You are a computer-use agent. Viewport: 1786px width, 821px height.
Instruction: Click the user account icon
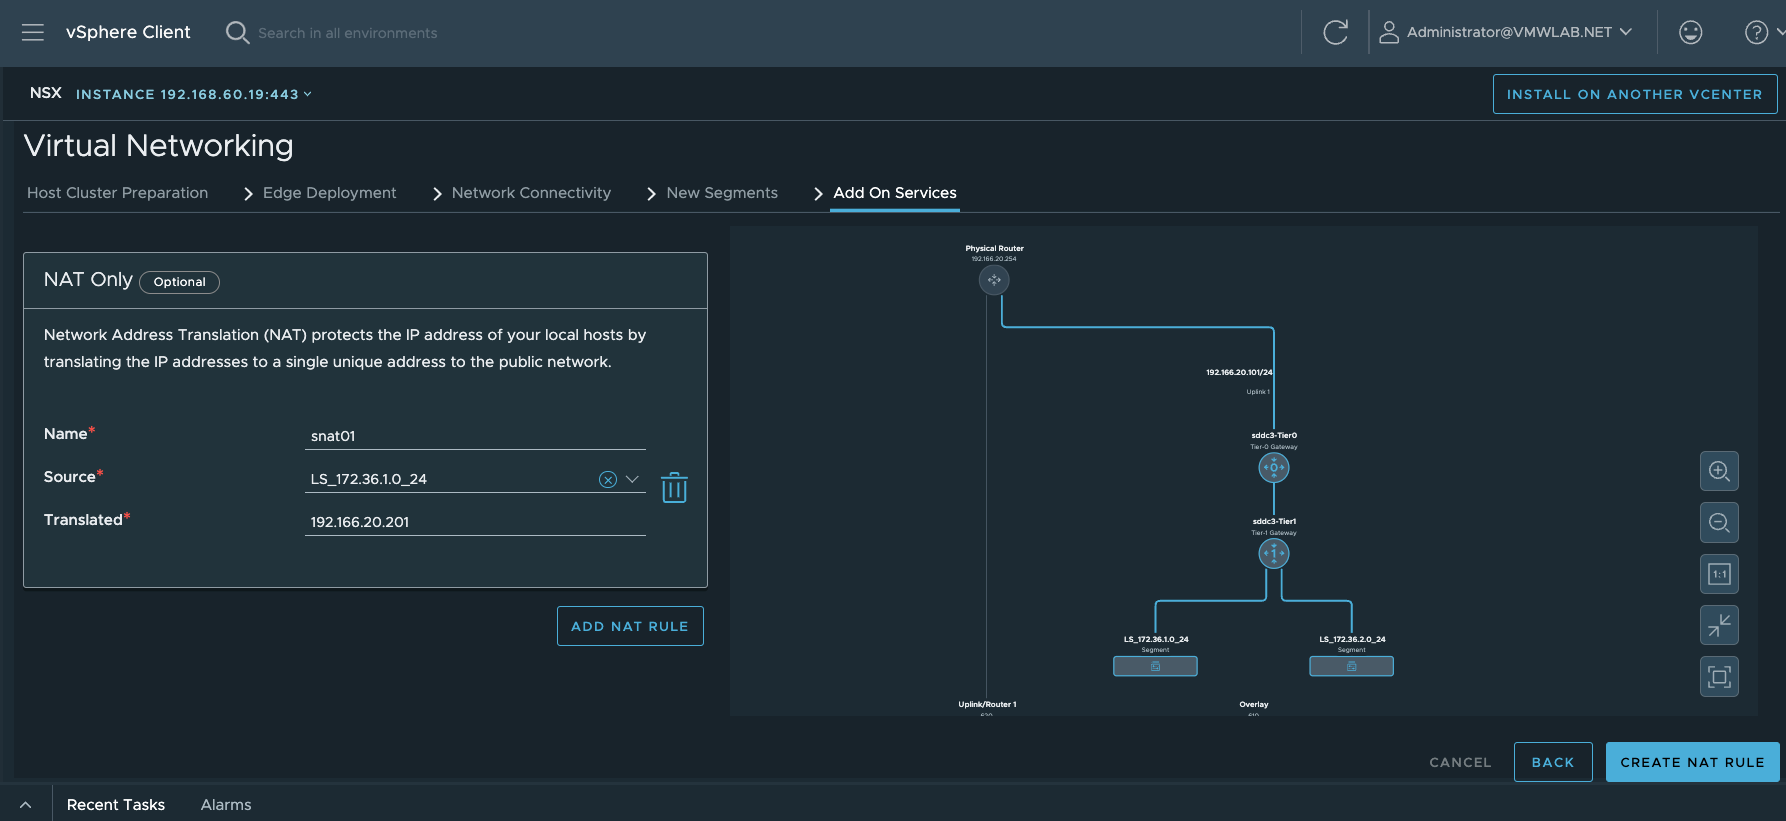pyautogui.click(x=1389, y=32)
